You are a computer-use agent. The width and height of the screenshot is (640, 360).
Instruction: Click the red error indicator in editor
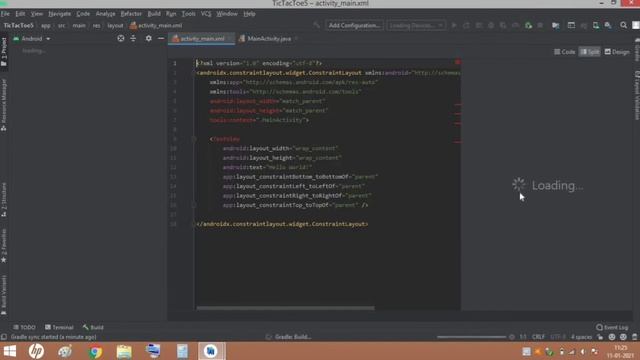tap(458, 62)
